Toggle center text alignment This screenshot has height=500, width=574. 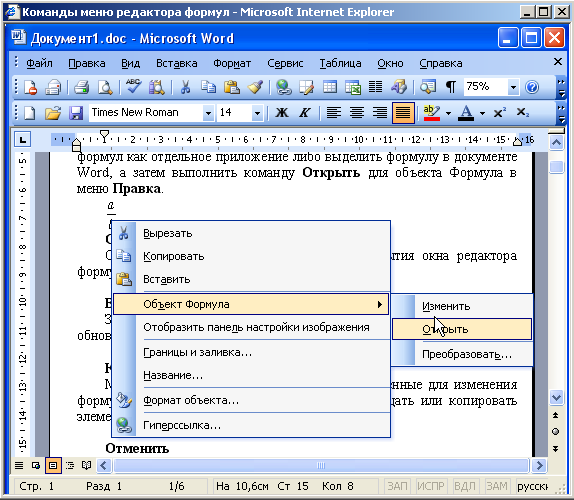point(357,113)
